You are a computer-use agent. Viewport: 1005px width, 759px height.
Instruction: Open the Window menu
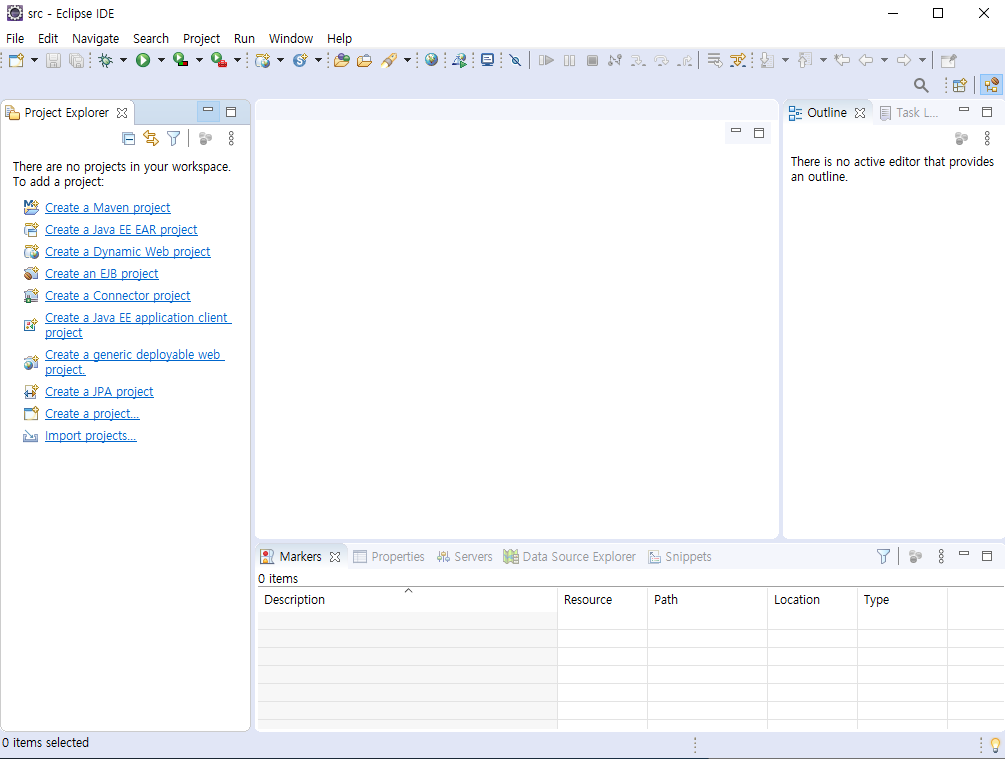[290, 38]
